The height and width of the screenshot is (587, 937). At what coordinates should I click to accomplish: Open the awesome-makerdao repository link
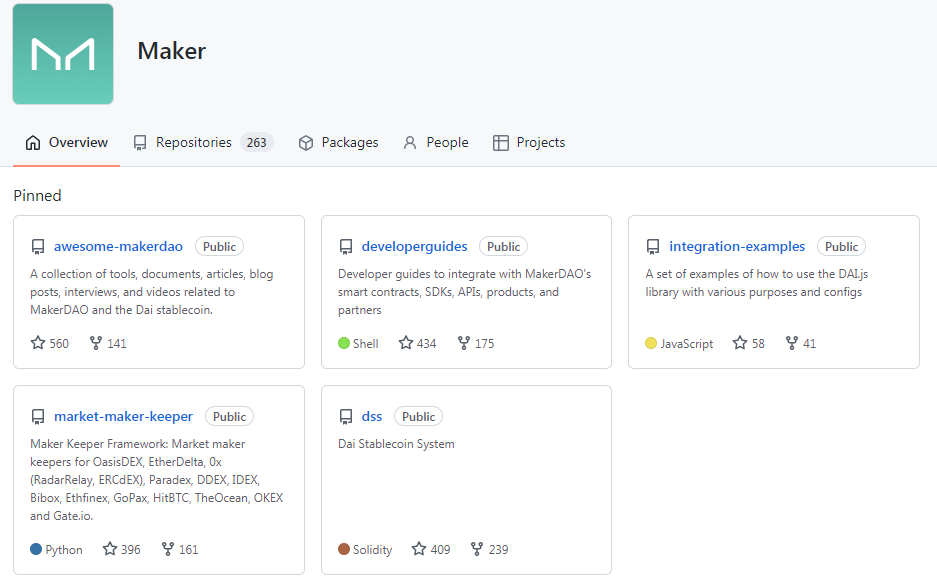click(118, 246)
